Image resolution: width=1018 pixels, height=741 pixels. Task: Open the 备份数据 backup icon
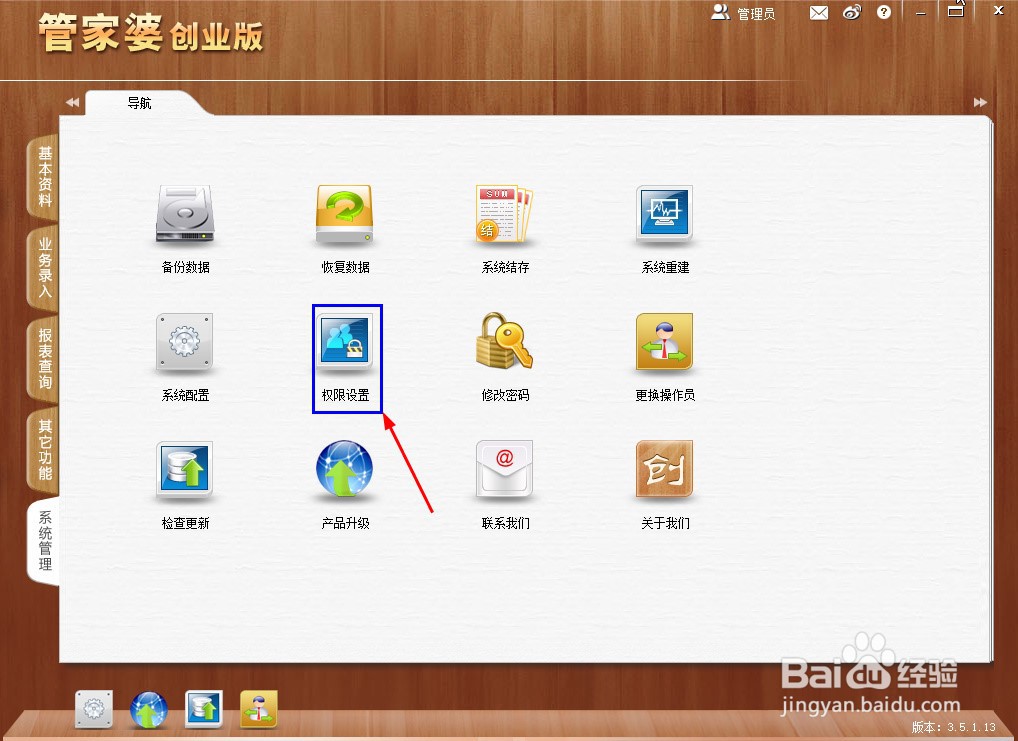pos(185,214)
